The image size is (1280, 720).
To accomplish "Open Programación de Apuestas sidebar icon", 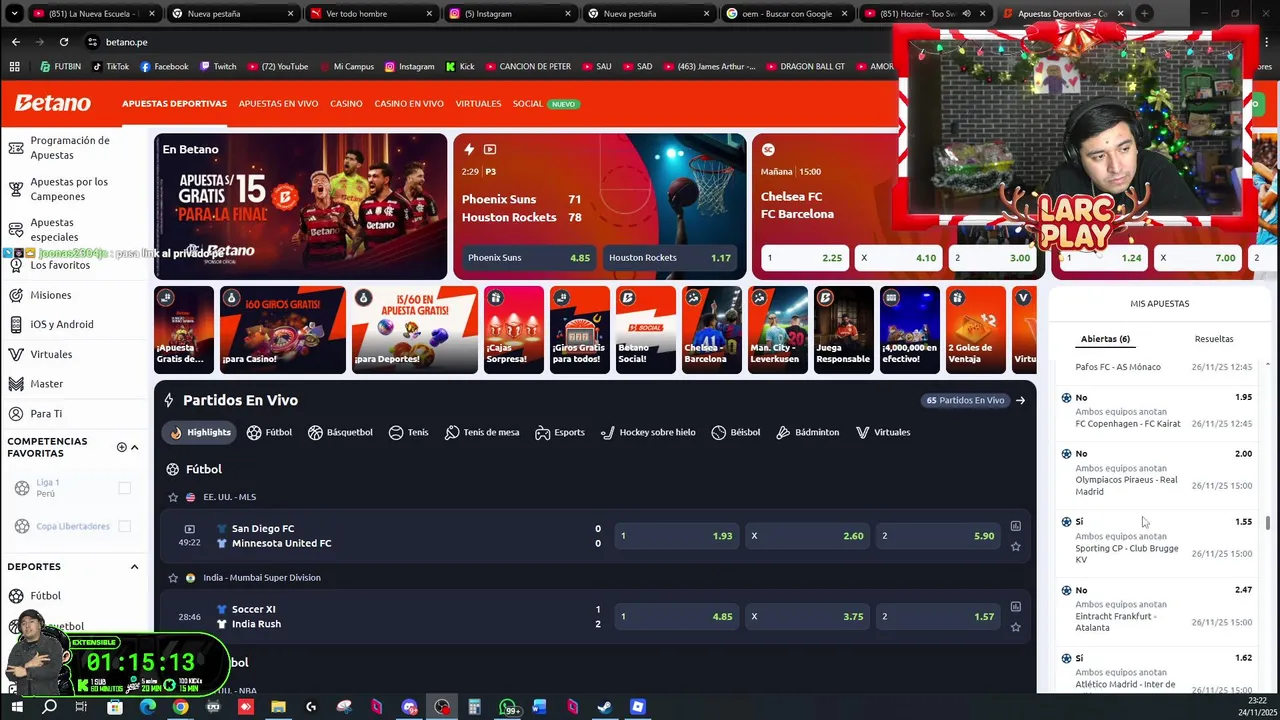I will pyautogui.click(x=16, y=148).
